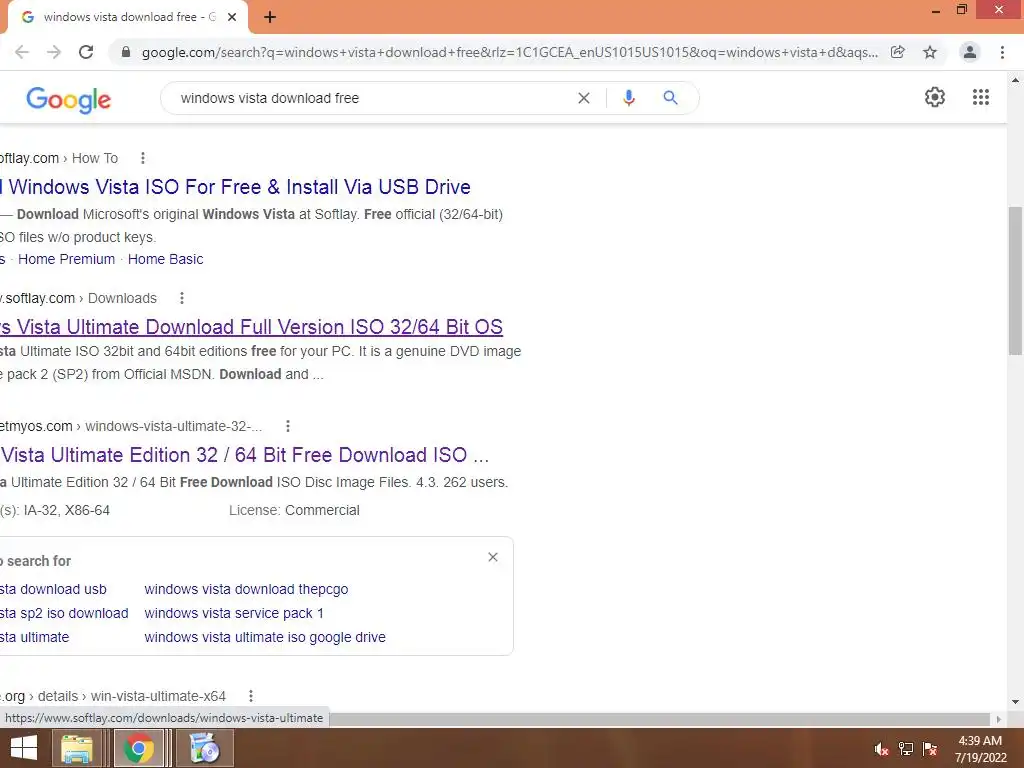Go to the Google homepage via the logo
Viewport: 1024px width, 768px height.
[69, 99]
